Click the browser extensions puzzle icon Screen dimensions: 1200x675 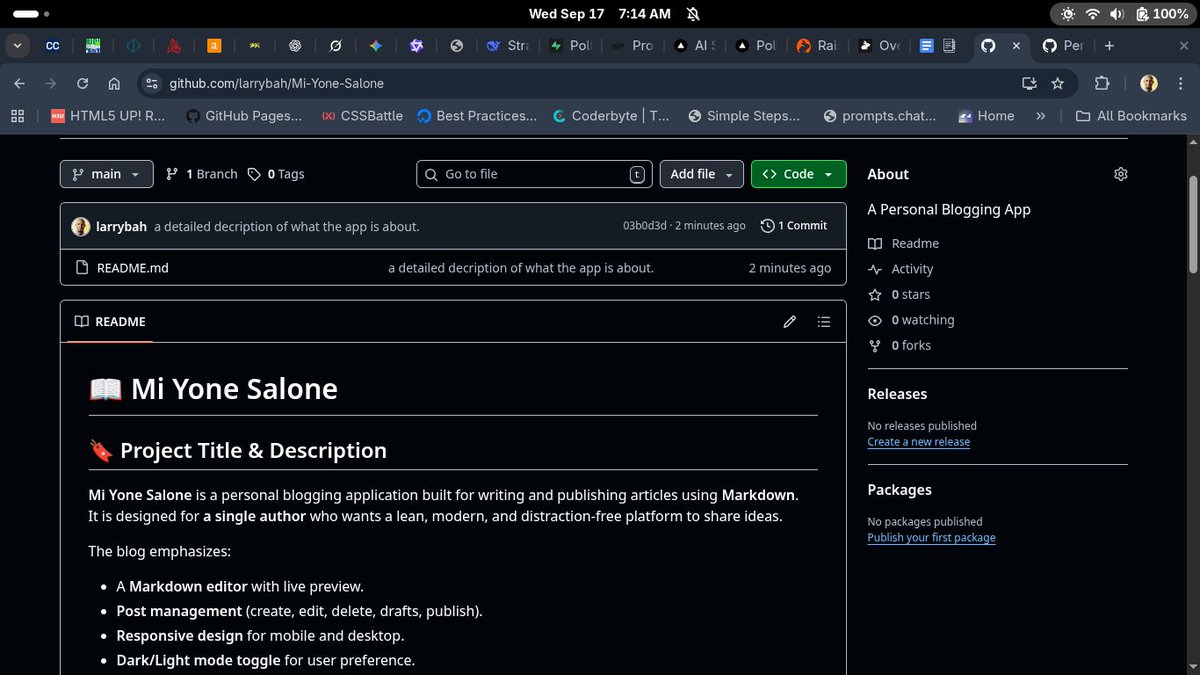[1101, 83]
